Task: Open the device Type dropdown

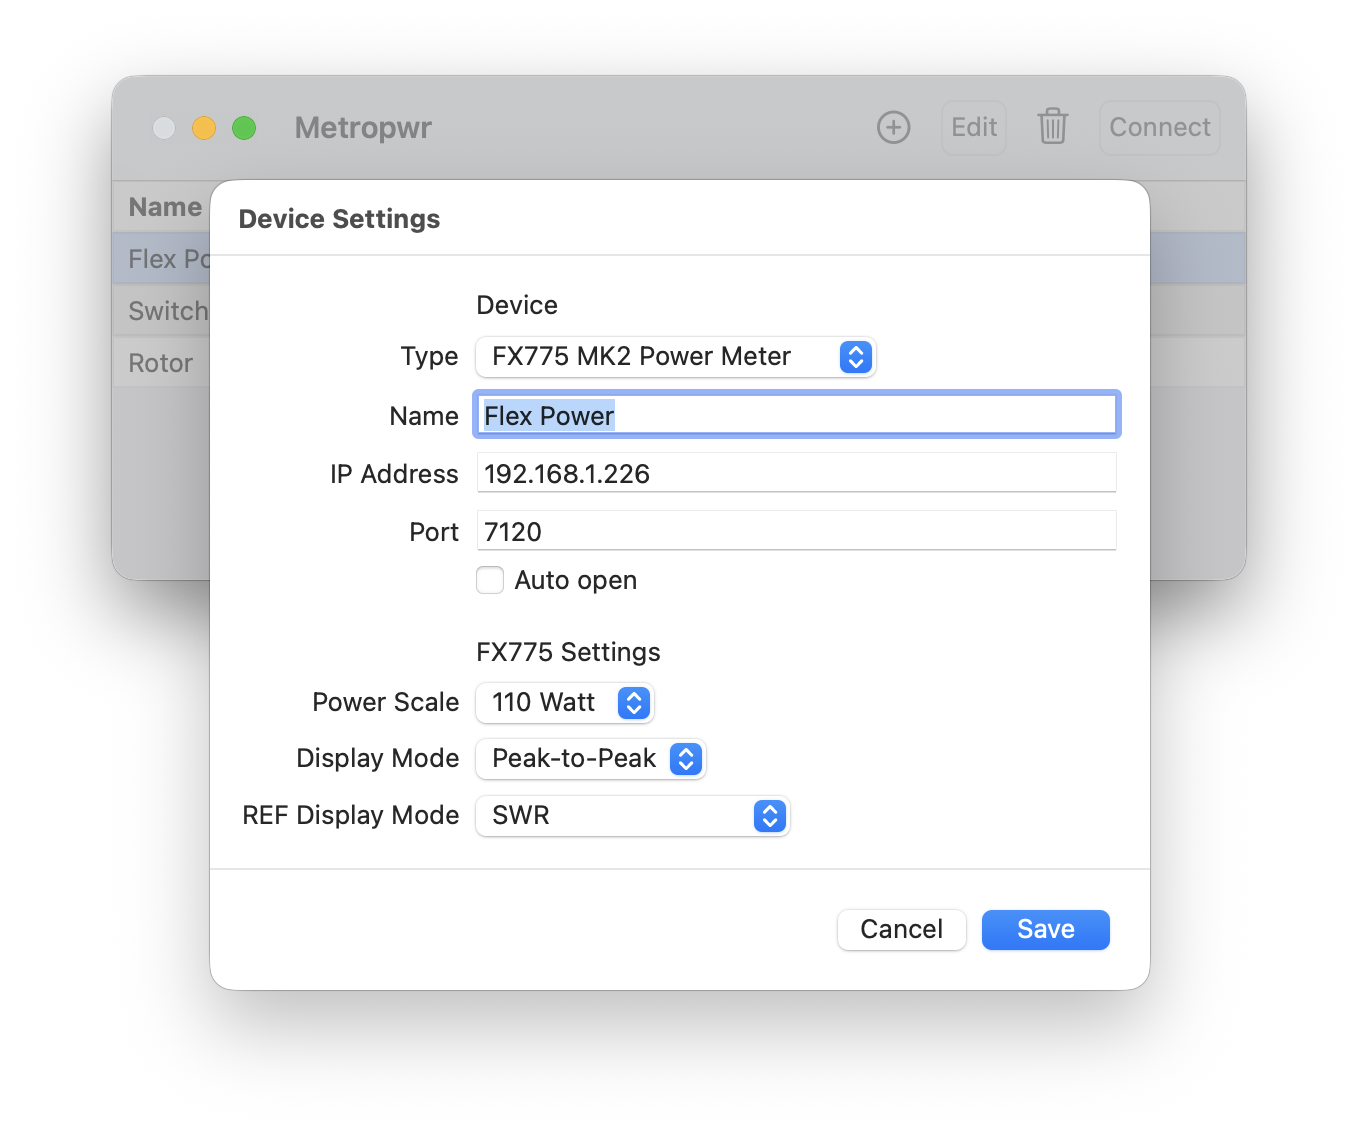Action: click(x=675, y=357)
